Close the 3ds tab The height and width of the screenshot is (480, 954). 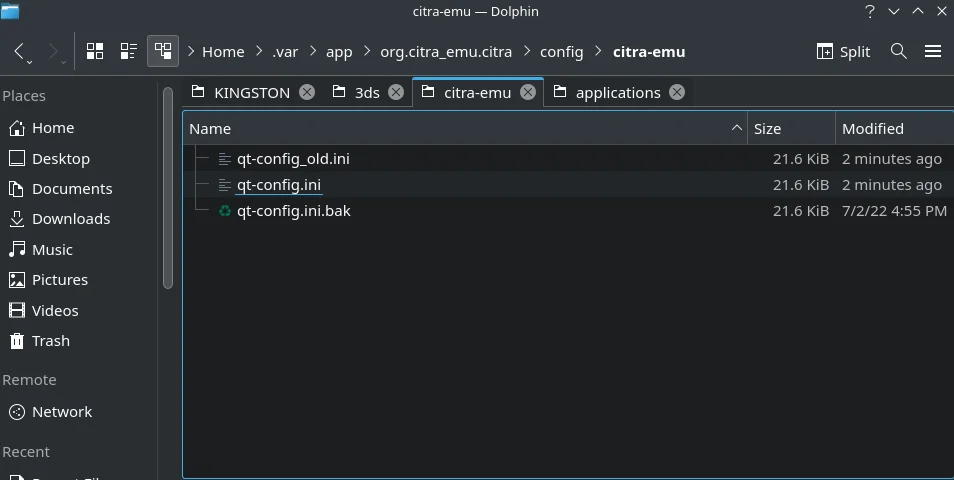(396, 92)
